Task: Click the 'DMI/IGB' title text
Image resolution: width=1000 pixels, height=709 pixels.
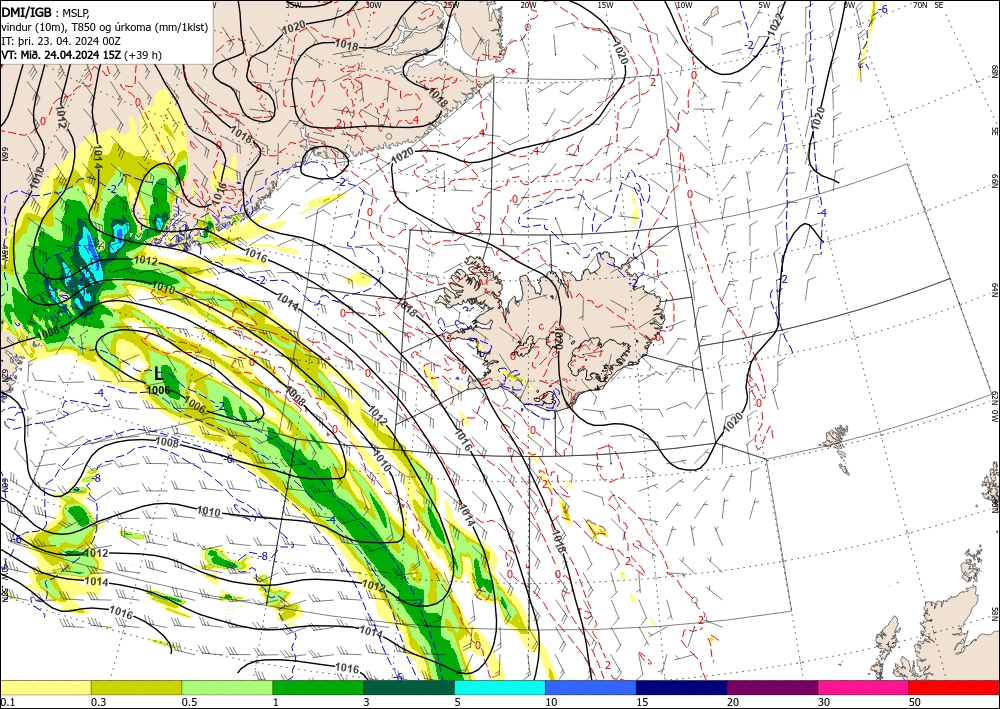Action: click(26, 11)
